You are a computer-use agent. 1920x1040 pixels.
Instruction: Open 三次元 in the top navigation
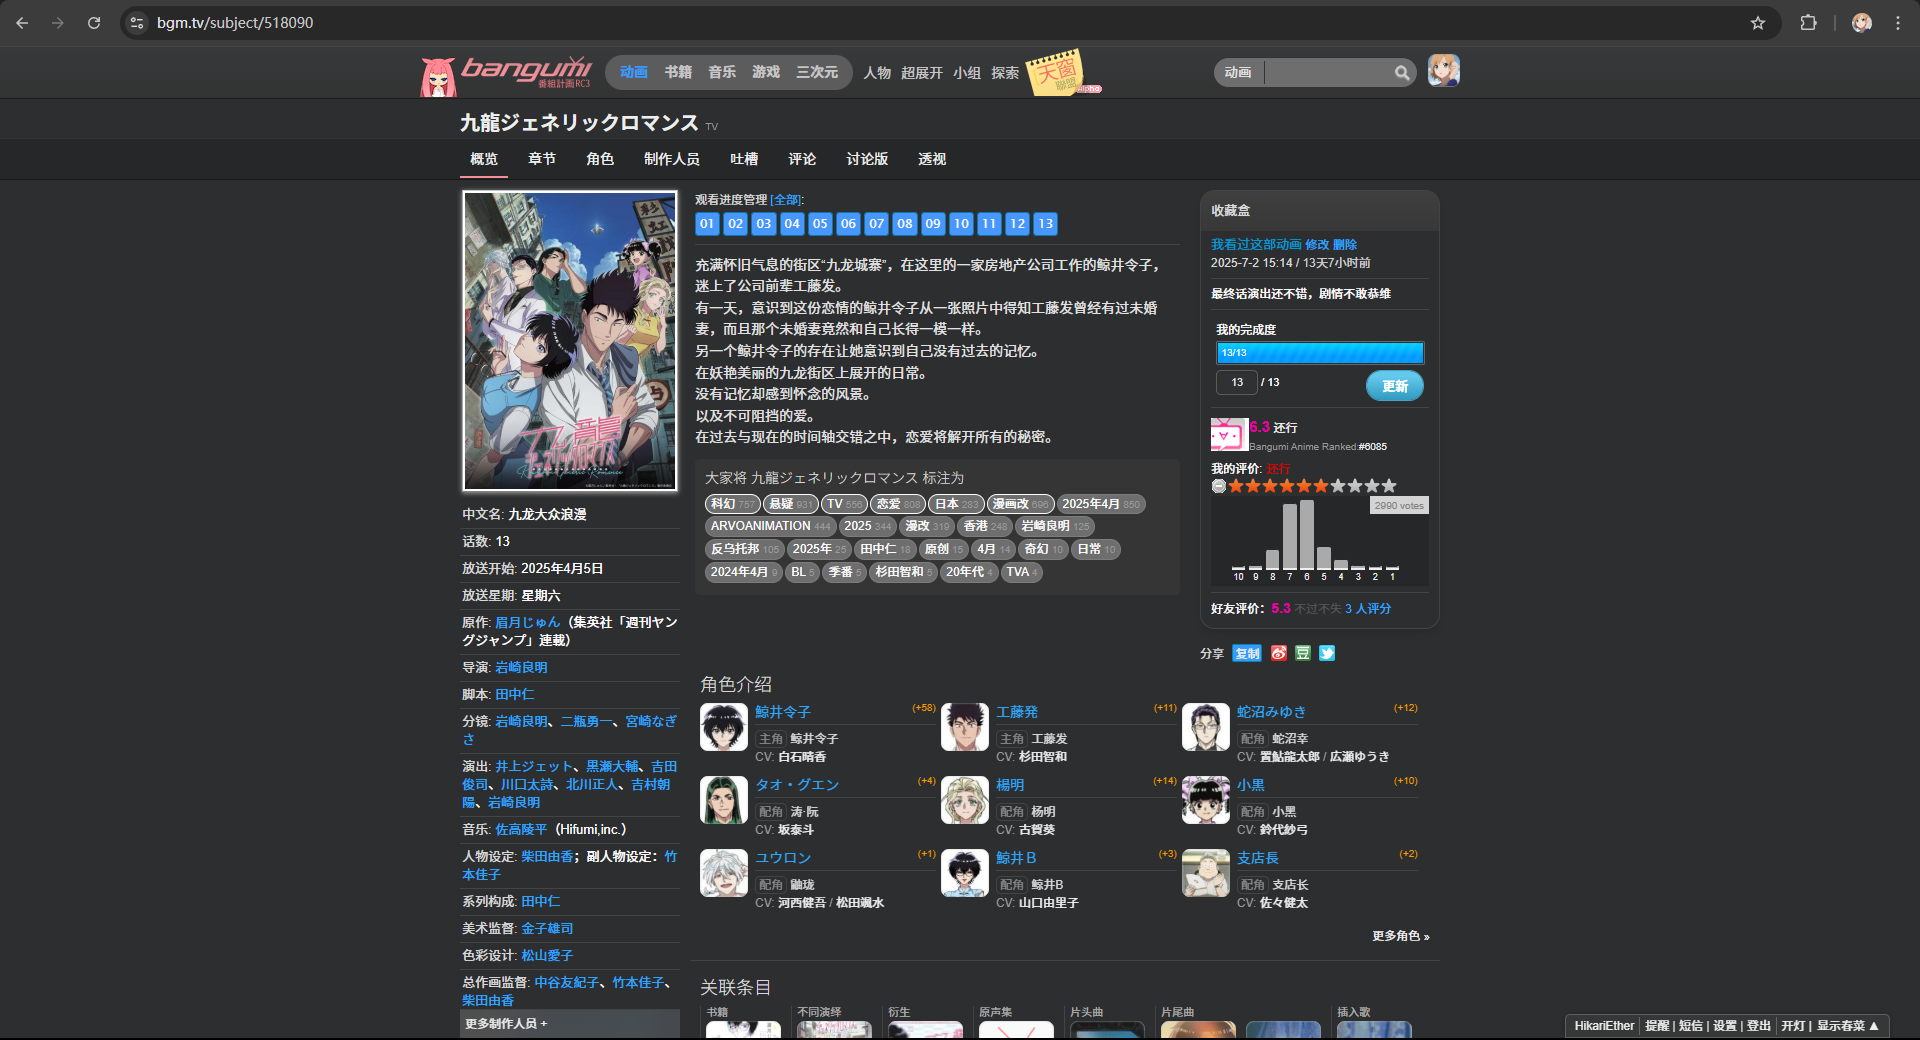pos(817,72)
